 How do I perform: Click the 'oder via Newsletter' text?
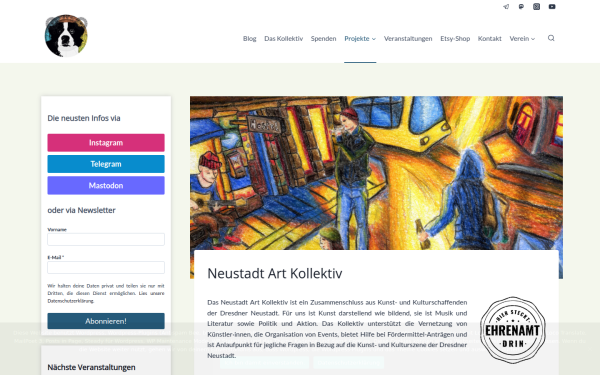[x=82, y=210]
